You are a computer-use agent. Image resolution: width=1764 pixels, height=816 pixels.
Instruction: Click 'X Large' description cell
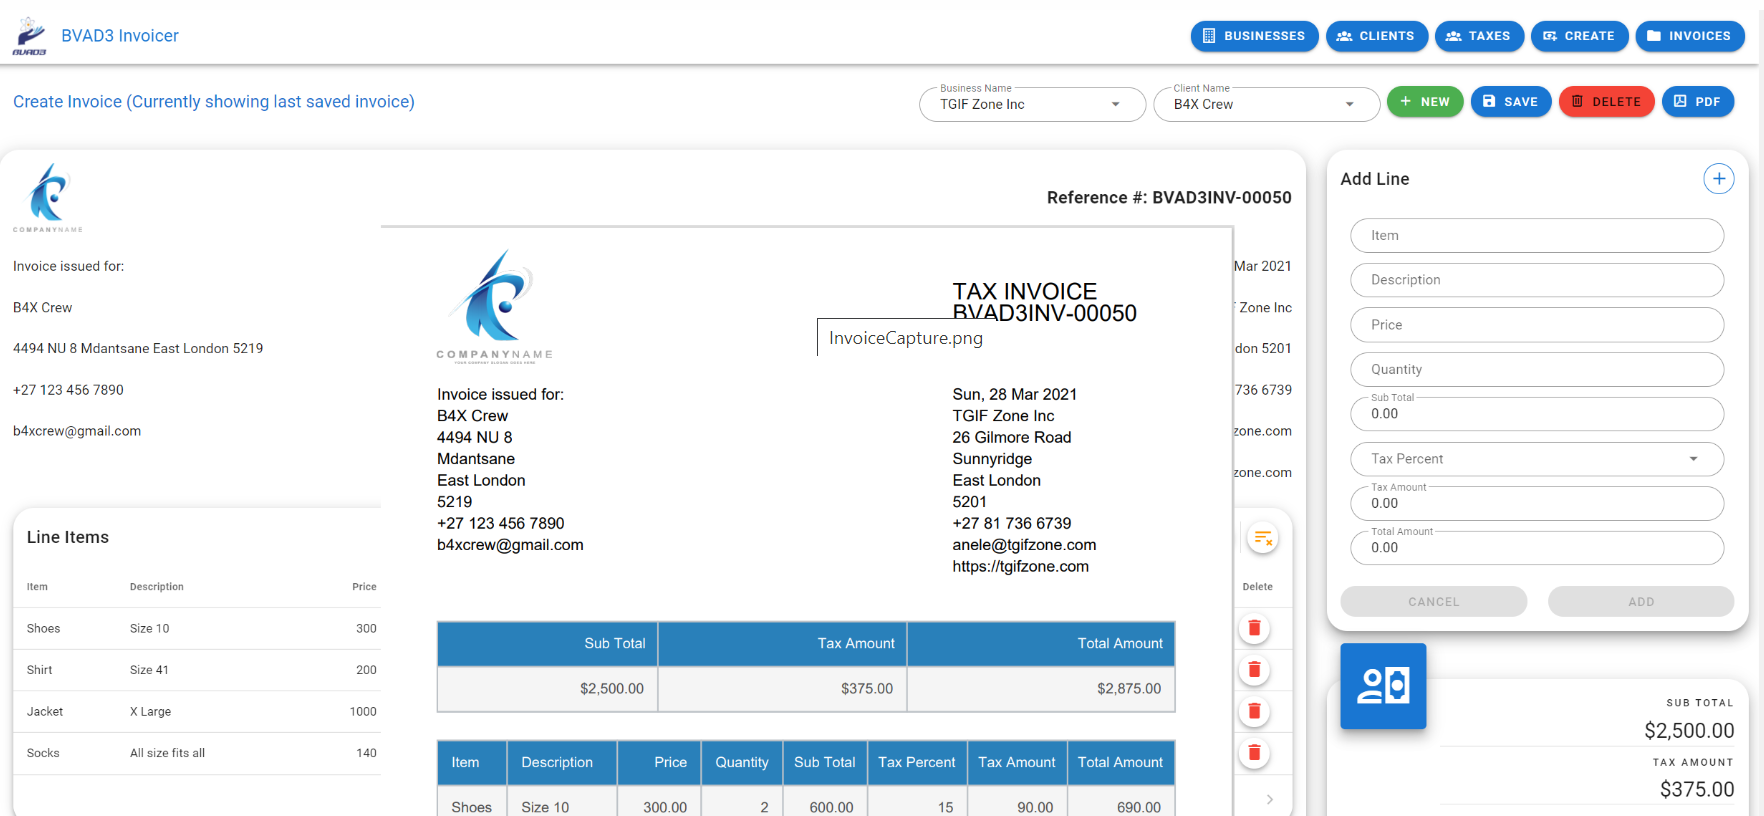coord(151,712)
